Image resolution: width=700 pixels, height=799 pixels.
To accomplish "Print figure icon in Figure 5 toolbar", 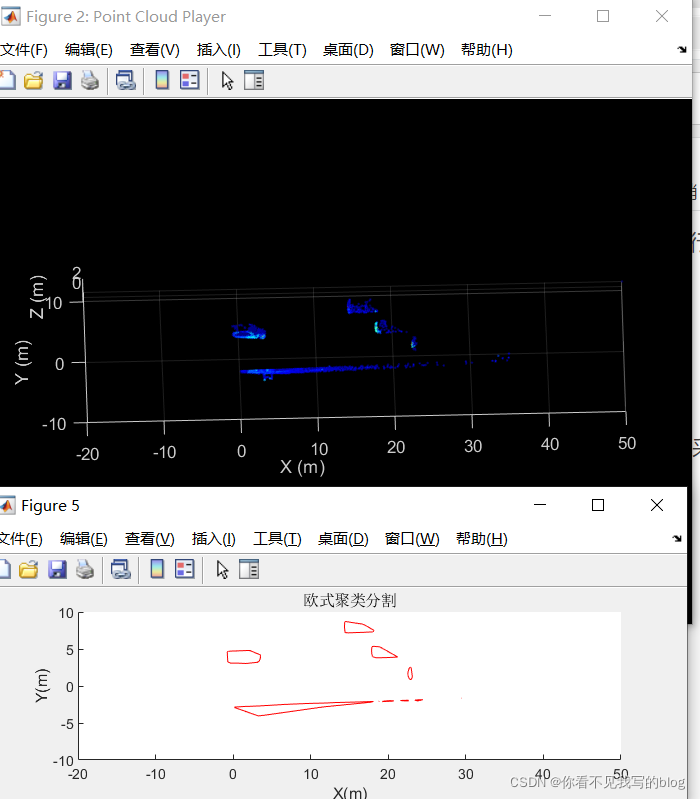I will (85, 569).
